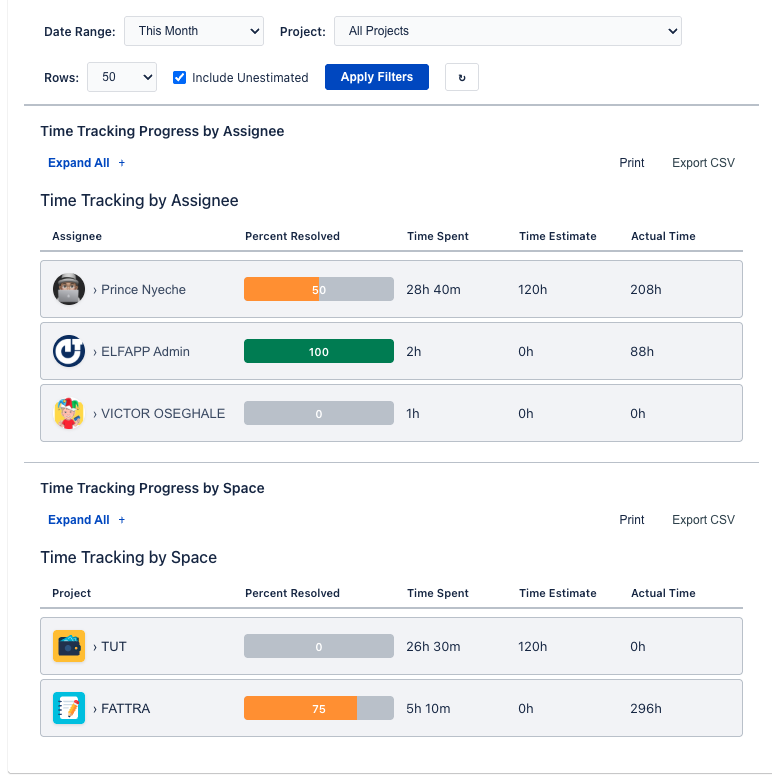
Task: Click VICTOR OSEGHALE's avatar
Action: pyautogui.click(x=69, y=413)
